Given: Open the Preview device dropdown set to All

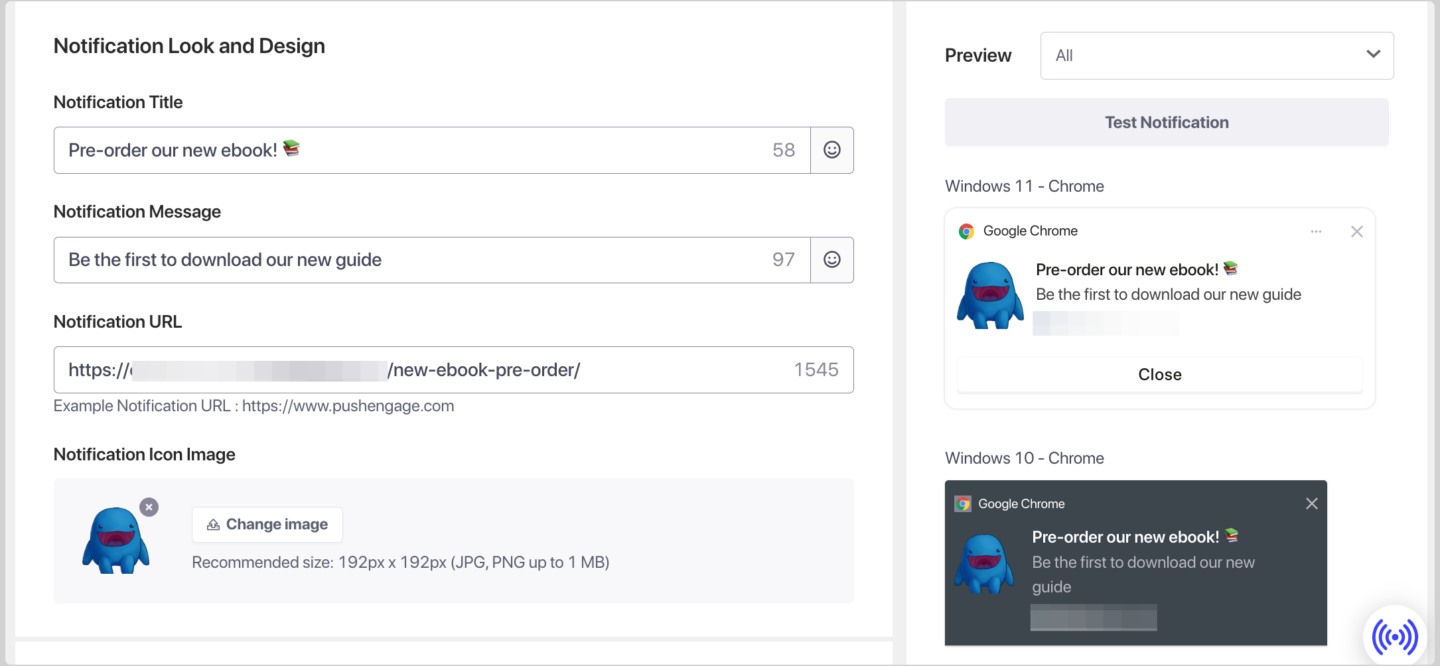Looking at the screenshot, I should pos(1216,55).
